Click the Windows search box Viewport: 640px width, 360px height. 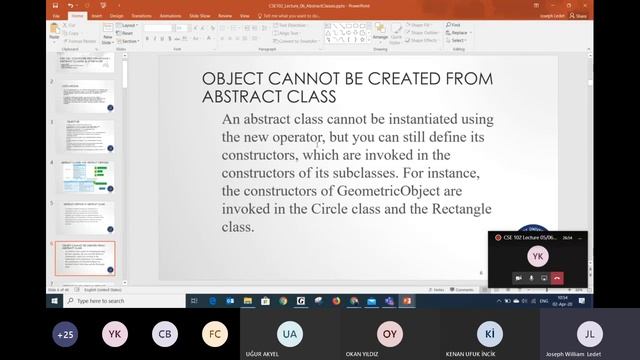tap(124, 301)
